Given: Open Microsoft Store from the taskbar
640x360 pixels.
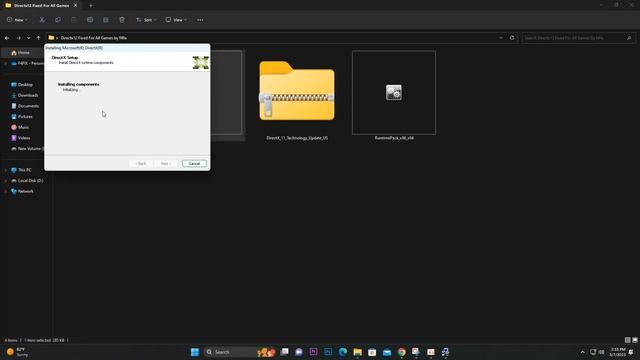Looking at the screenshot, I should pyautogui.click(x=372, y=352).
